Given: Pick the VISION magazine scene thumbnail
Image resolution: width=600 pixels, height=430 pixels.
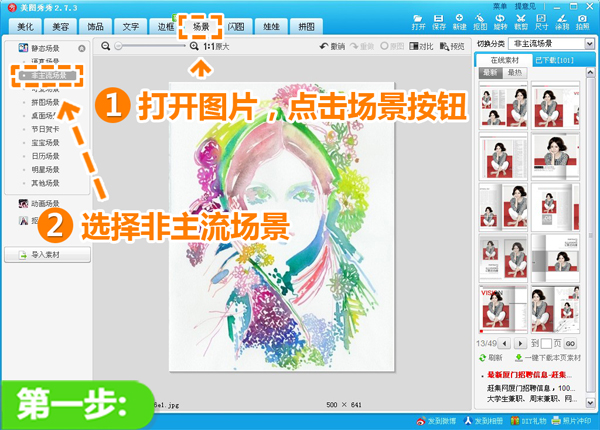Looking at the screenshot, I should pyautogui.click(x=503, y=309).
